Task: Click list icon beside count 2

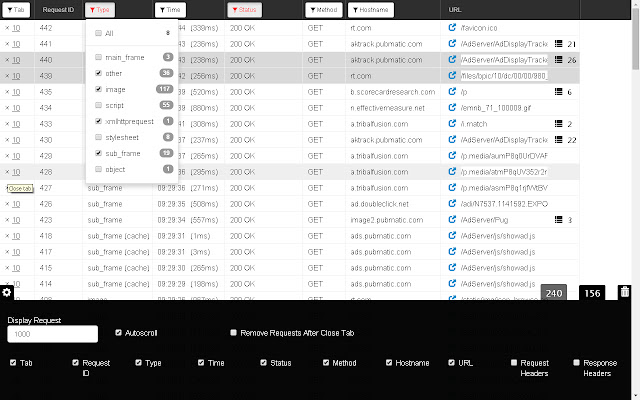Action: (558, 124)
